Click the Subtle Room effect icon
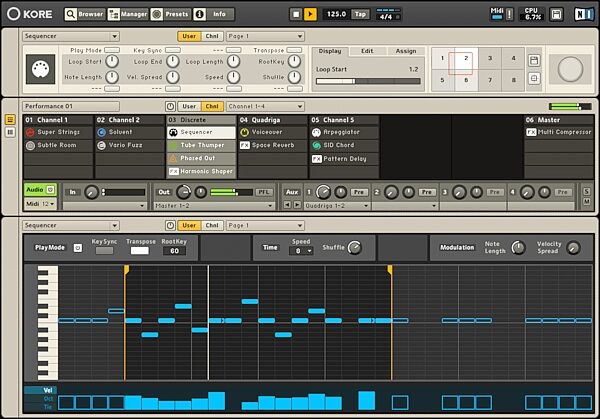Screen dimensions: 600x419 30,145
